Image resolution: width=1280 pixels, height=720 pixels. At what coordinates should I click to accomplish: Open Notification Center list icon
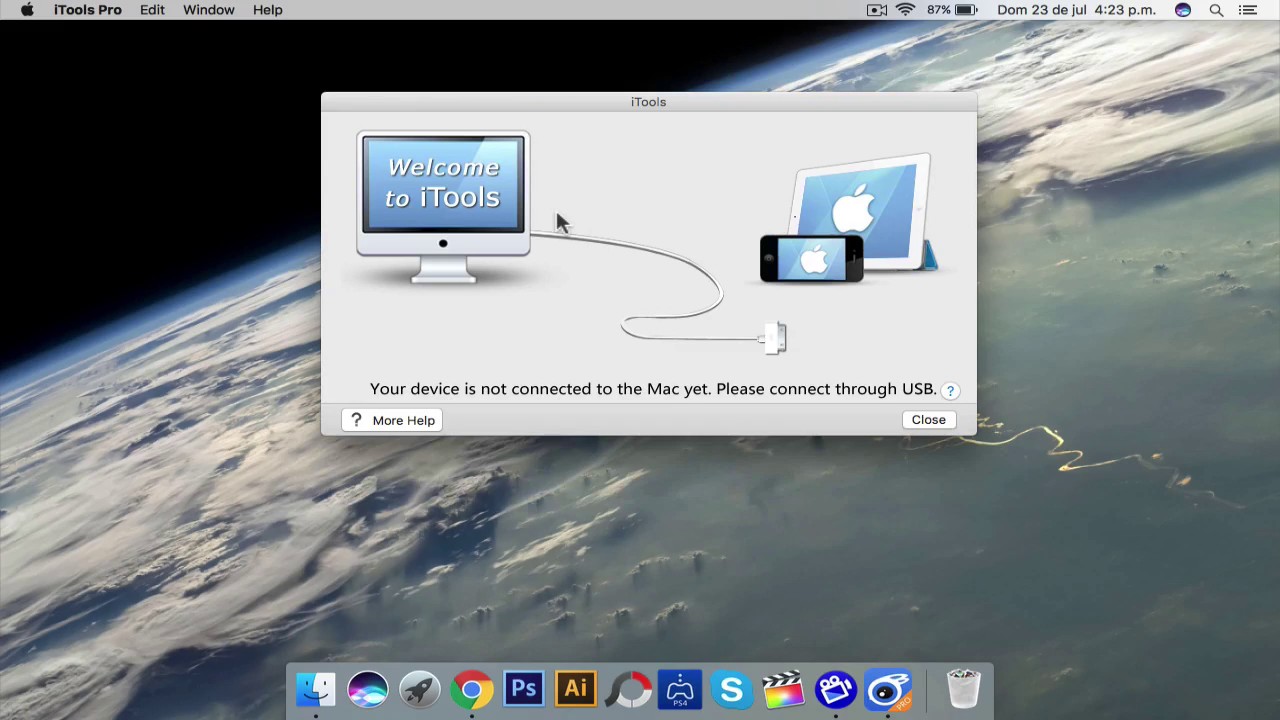[x=1247, y=10]
